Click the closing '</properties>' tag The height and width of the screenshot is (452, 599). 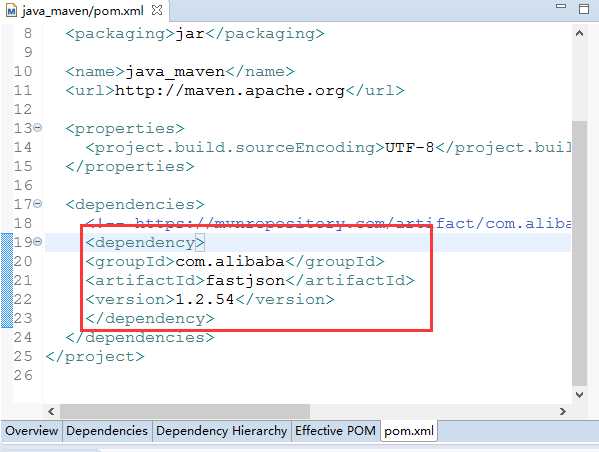[x=130, y=167]
